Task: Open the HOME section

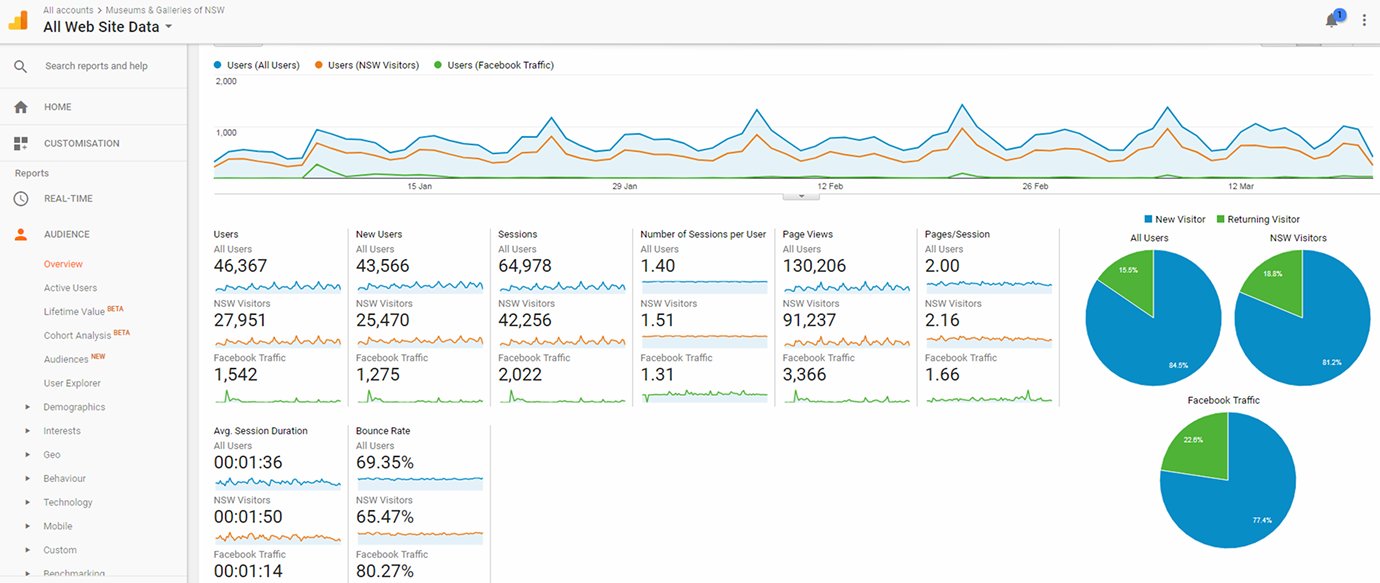Action: (58, 107)
